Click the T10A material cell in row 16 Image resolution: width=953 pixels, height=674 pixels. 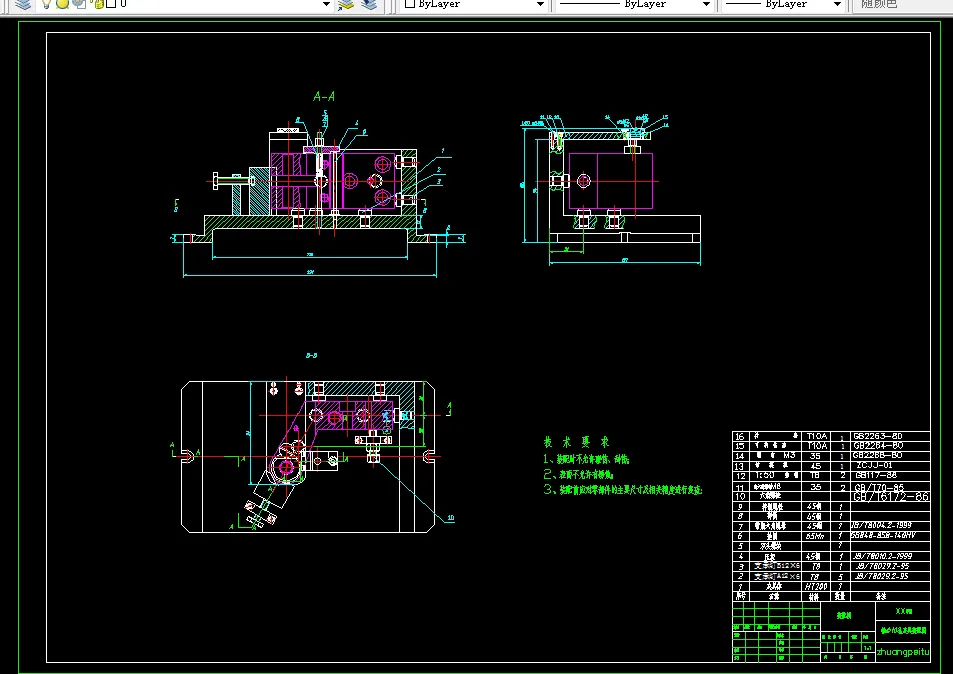pyautogui.click(x=817, y=436)
